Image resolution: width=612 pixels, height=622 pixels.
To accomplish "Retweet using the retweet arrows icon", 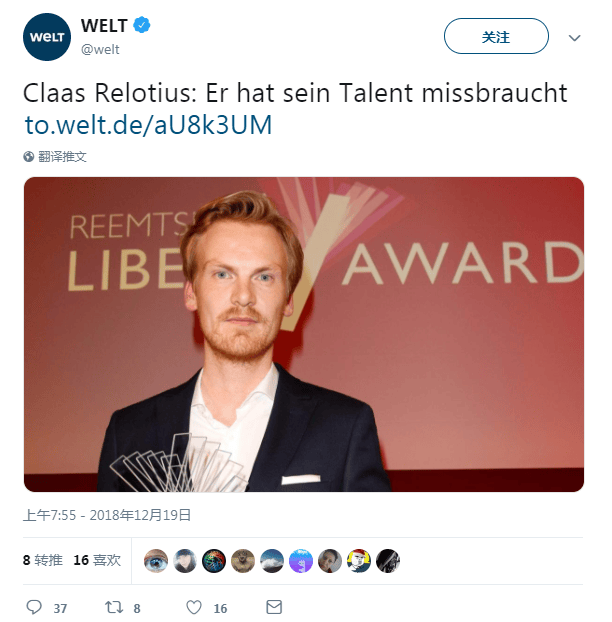I will point(114,607).
